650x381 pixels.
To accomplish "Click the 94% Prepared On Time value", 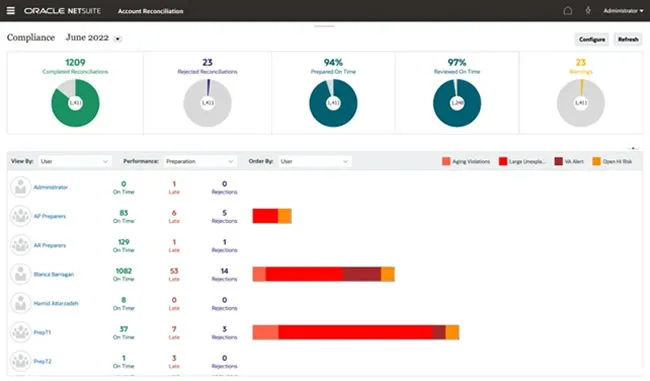I will click(x=333, y=62).
